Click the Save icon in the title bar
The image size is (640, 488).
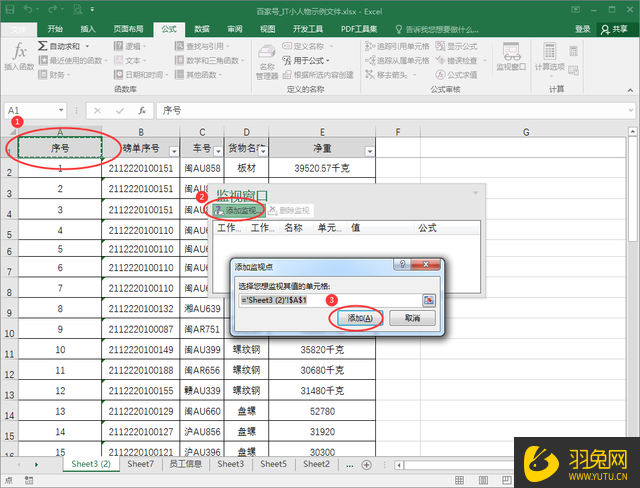tap(9, 9)
